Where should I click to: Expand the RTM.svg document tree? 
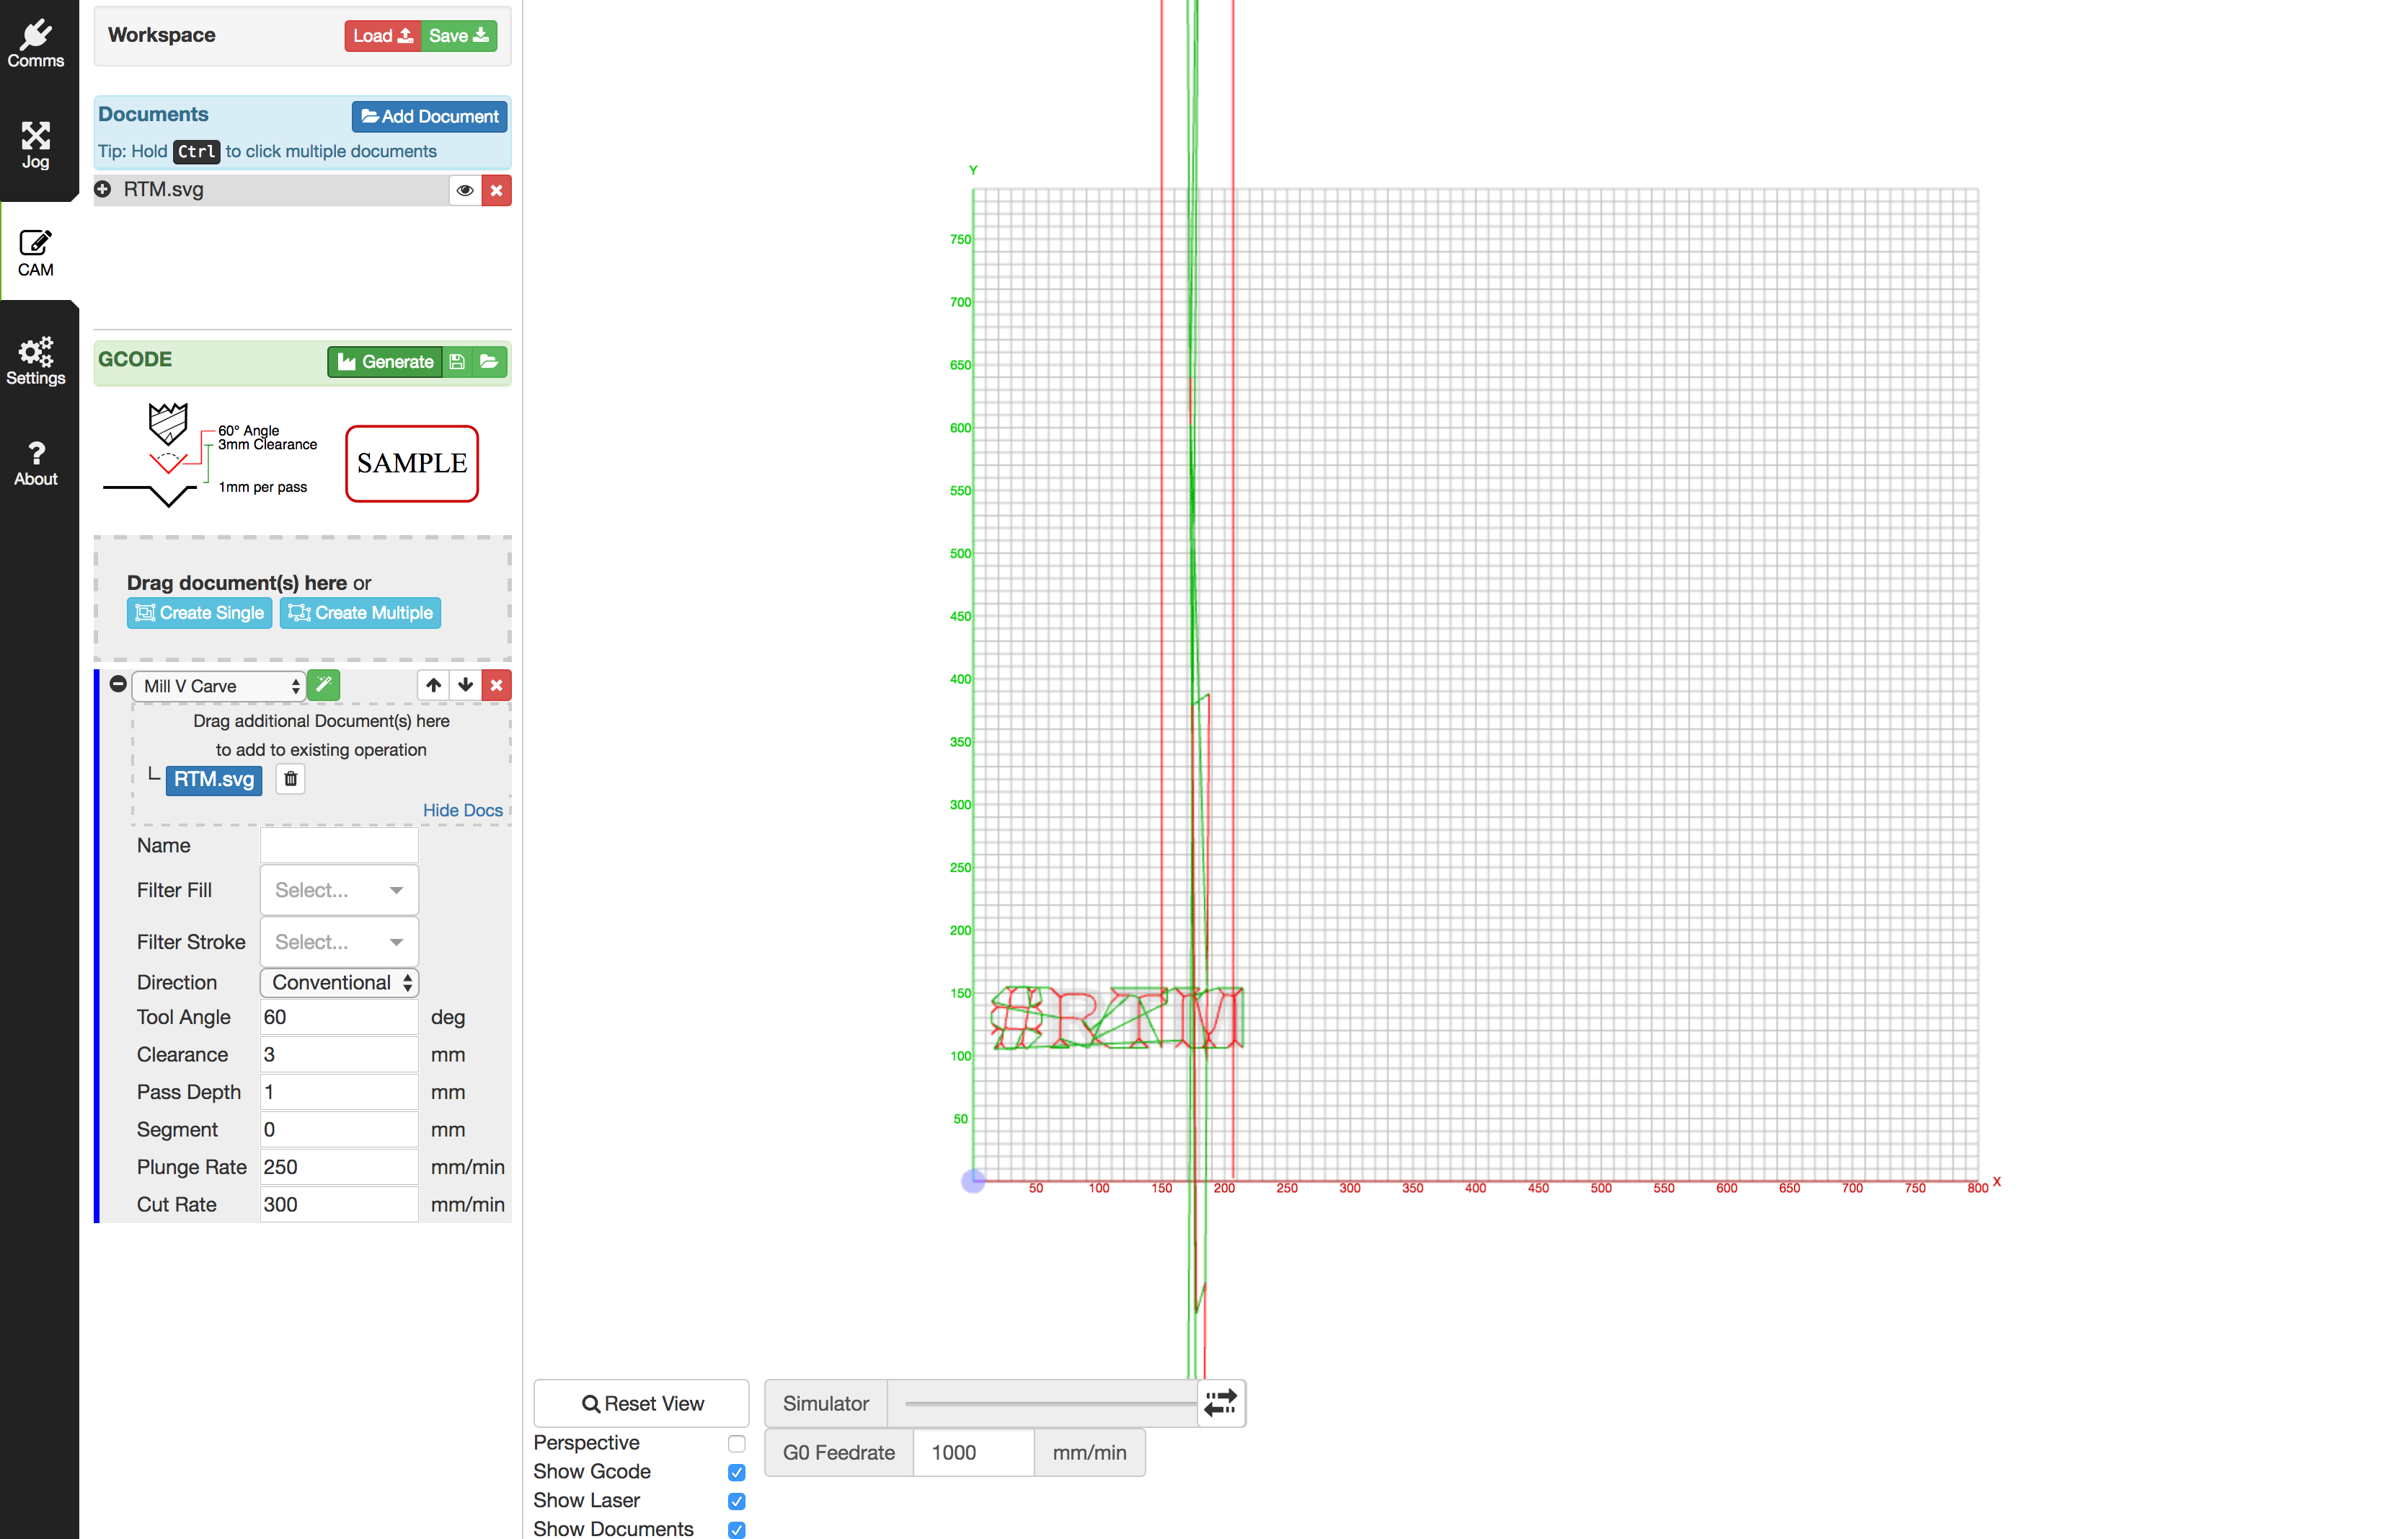[103, 189]
